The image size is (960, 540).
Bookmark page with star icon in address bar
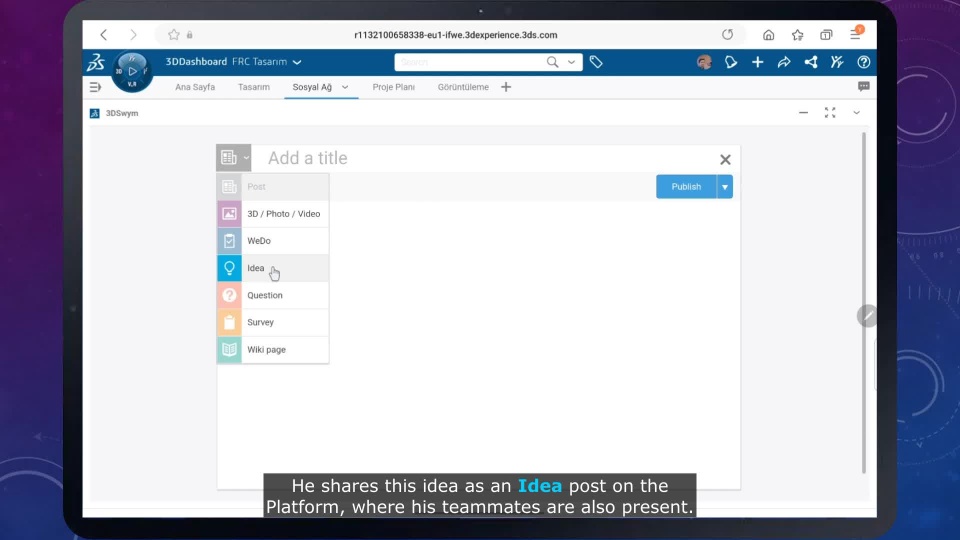174,35
